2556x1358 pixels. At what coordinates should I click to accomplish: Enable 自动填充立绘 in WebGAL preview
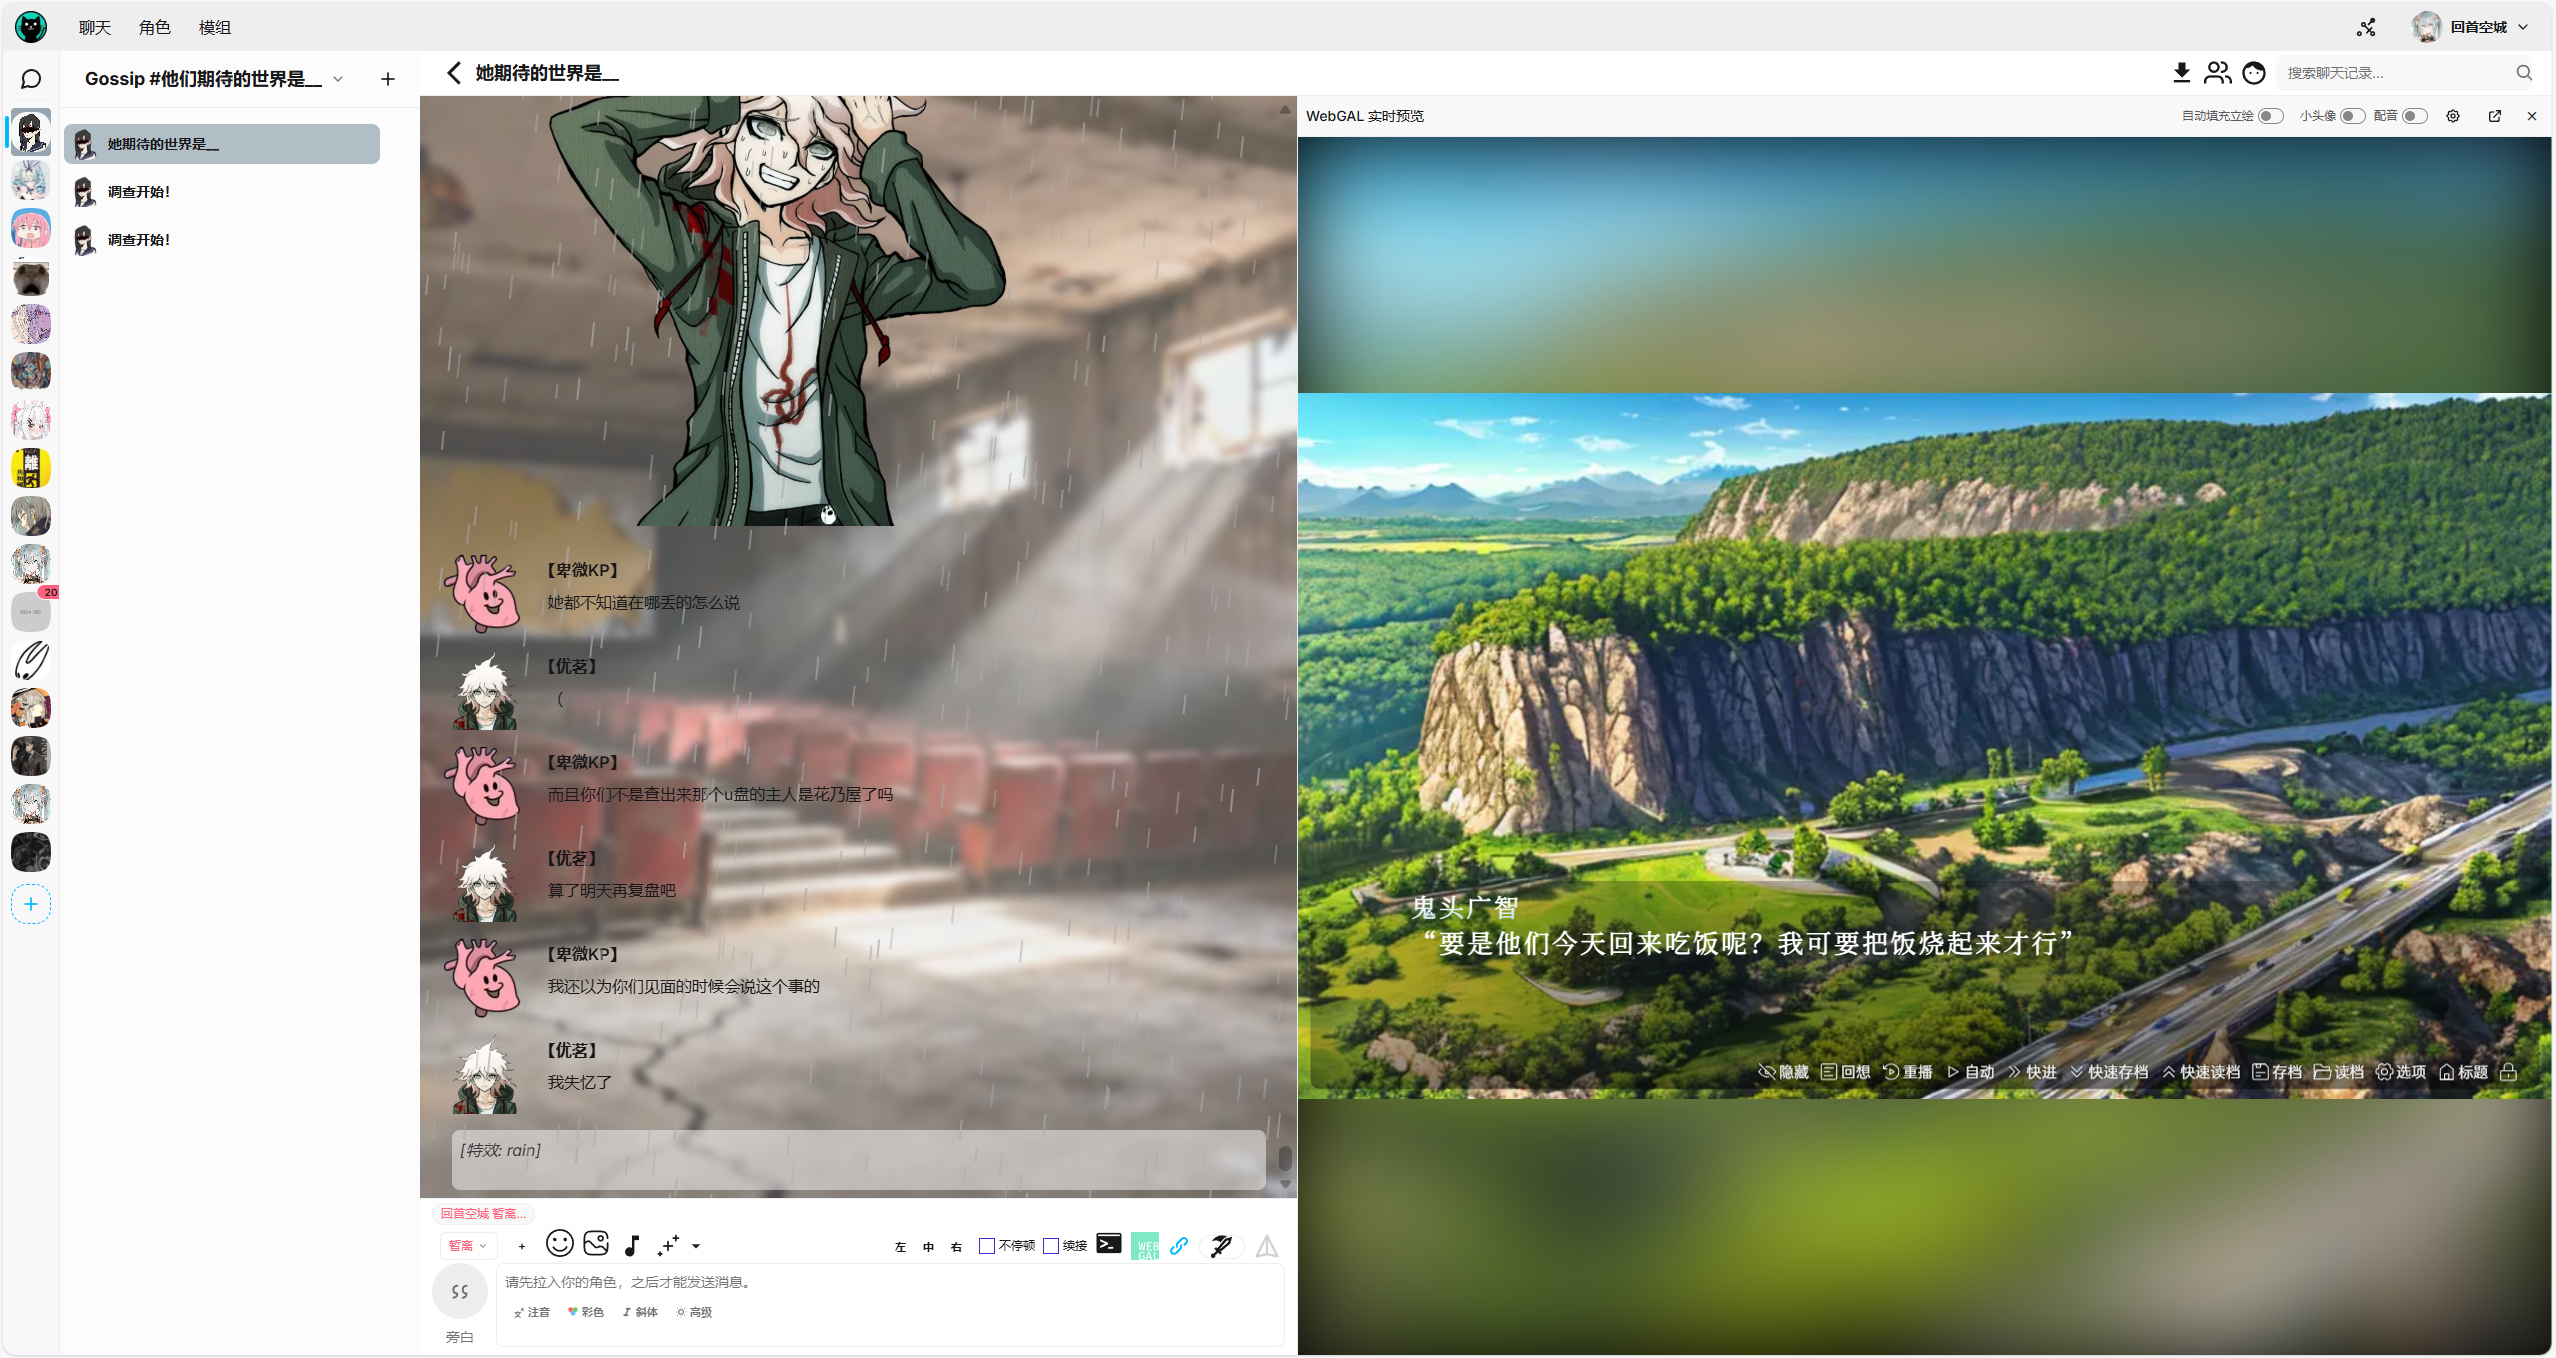click(2268, 115)
